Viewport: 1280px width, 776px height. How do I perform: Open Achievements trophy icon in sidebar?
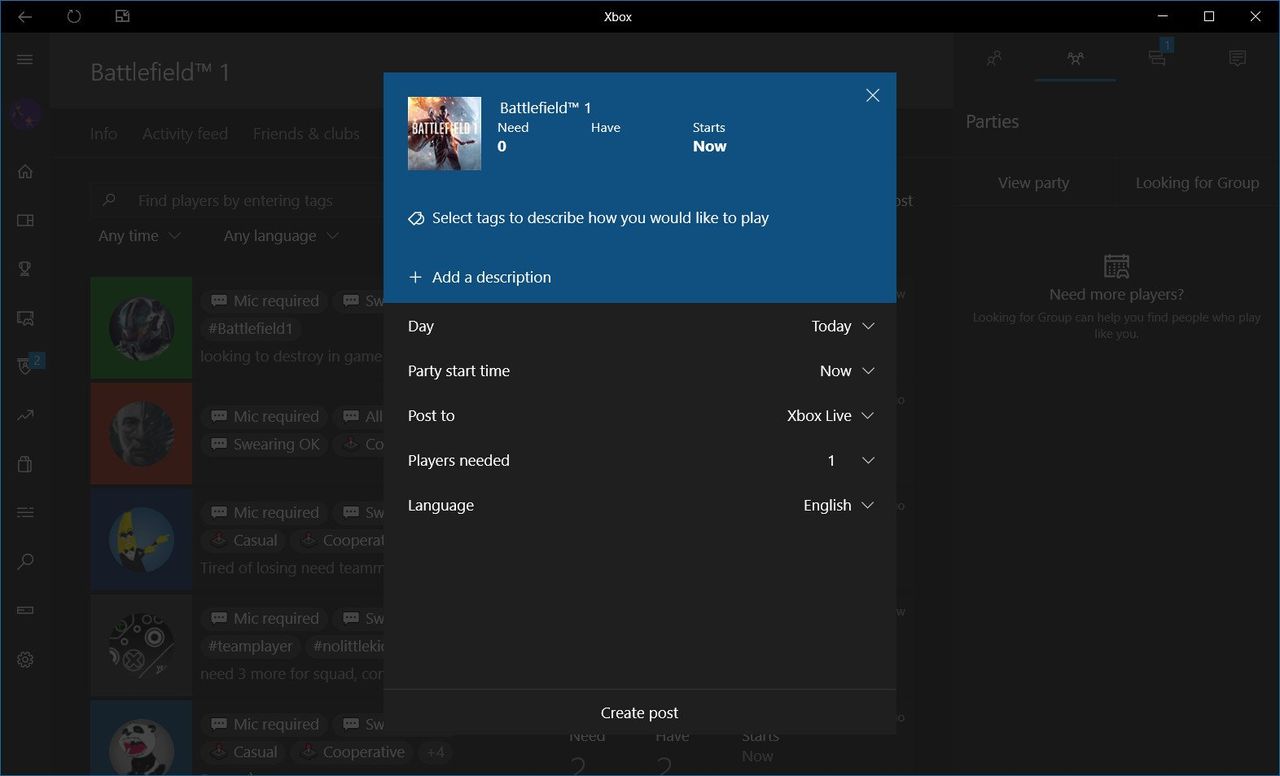point(25,268)
